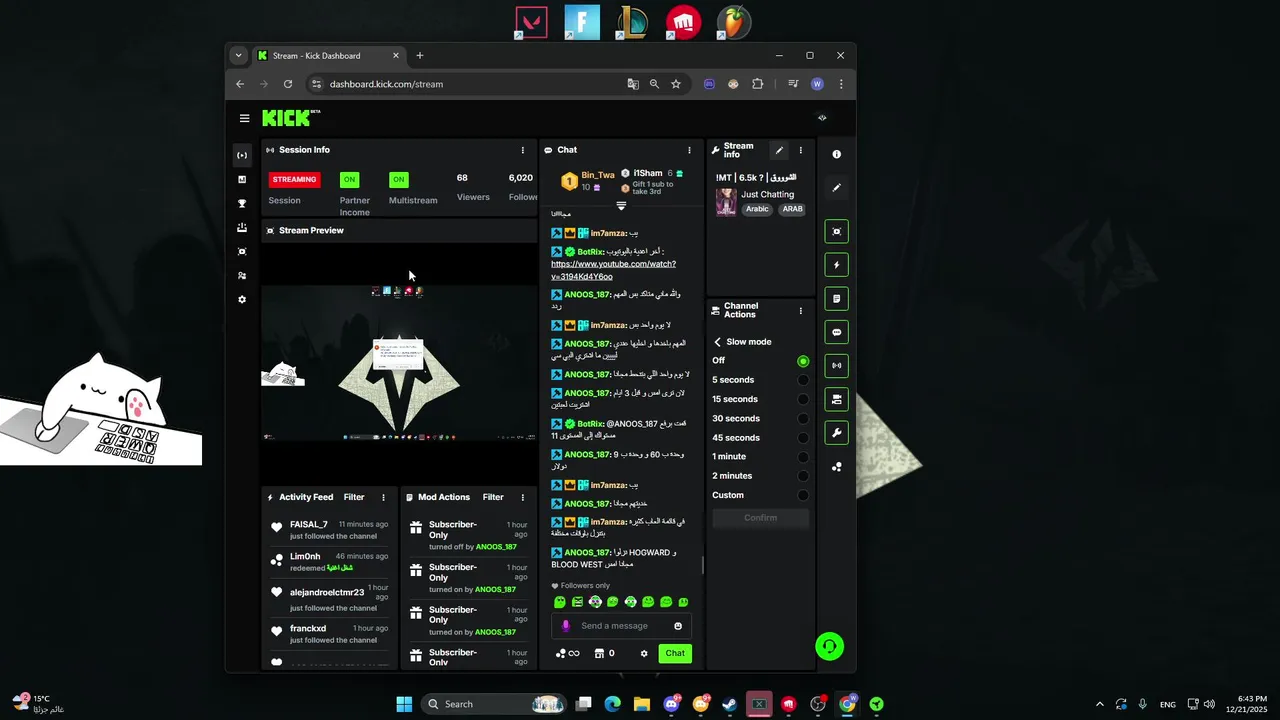This screenshot has height=720, width=1280.
Task: Select the Stream sidebar icon
Action: [242, 155]
